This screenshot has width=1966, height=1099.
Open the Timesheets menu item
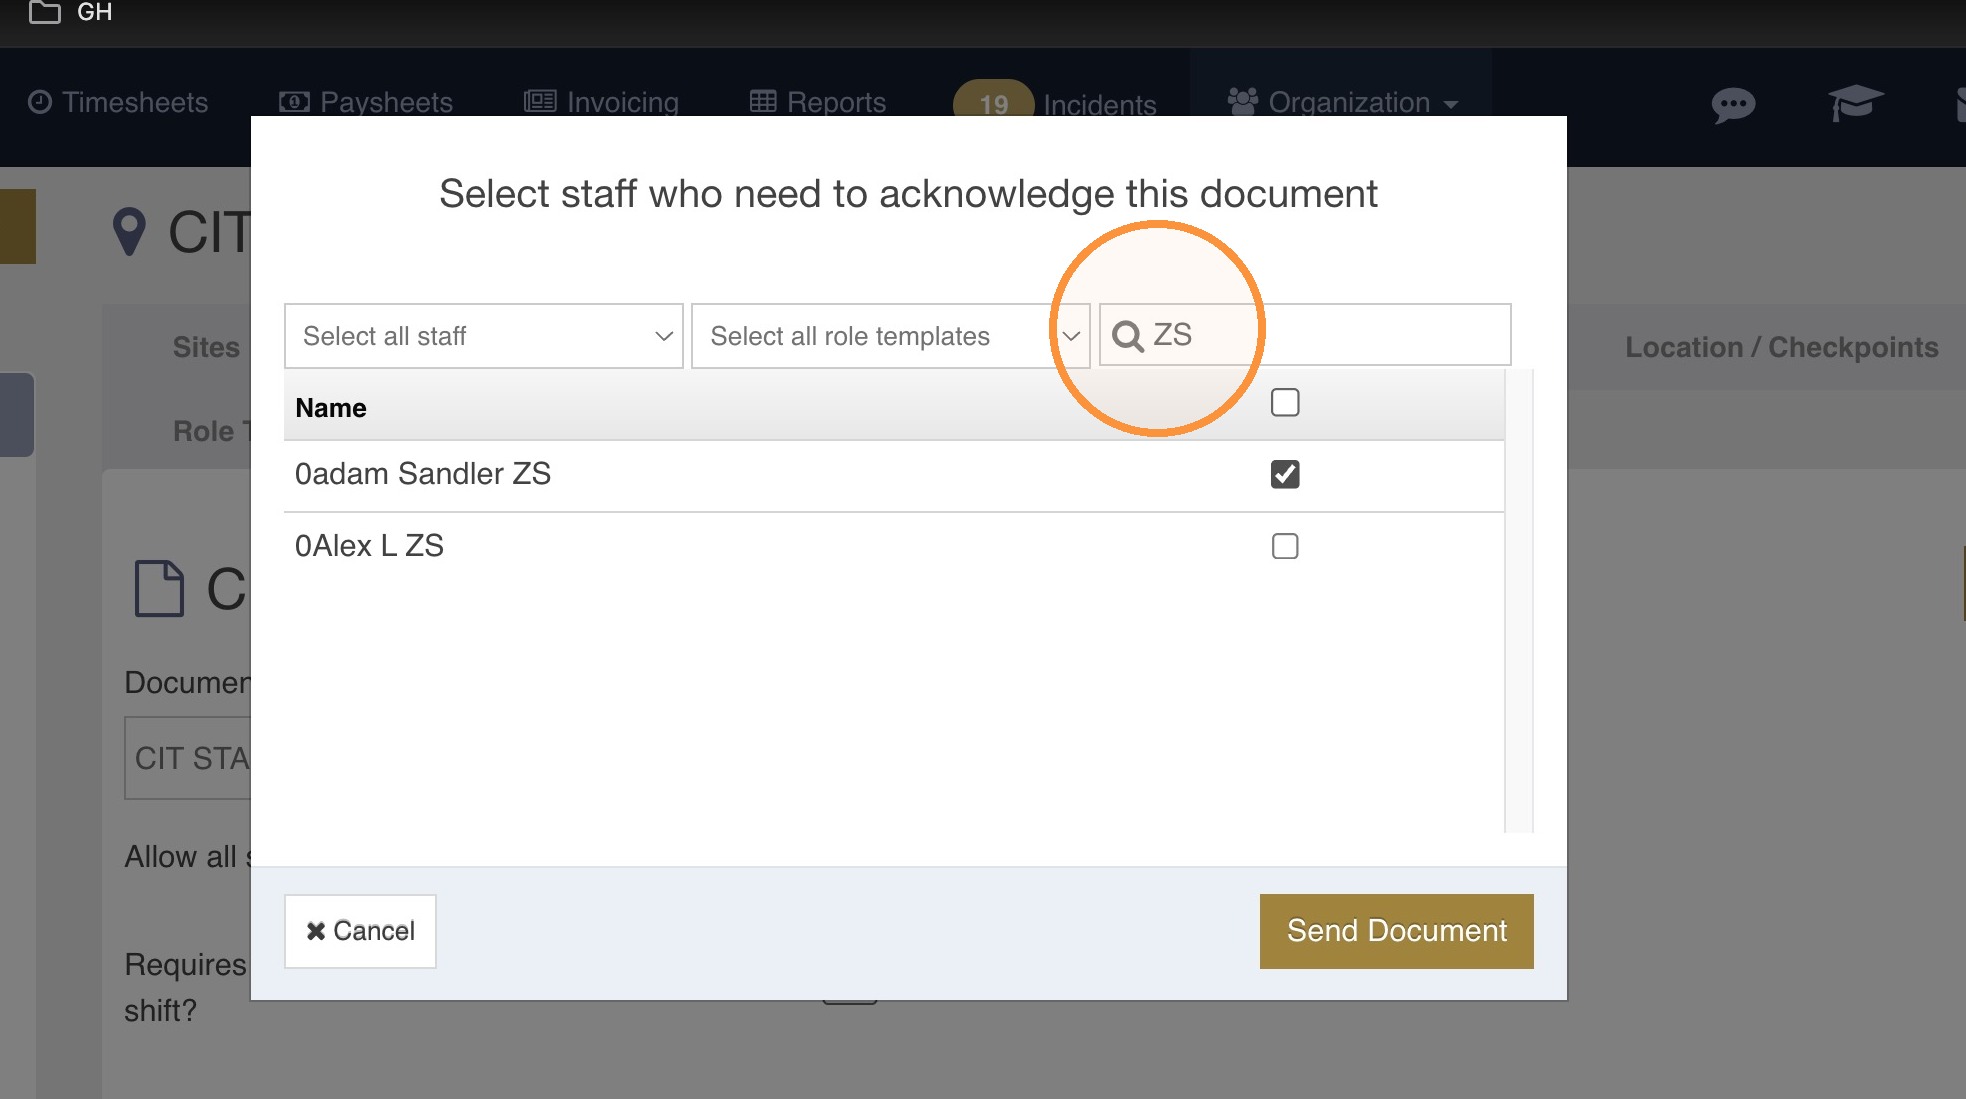[118, 102]
